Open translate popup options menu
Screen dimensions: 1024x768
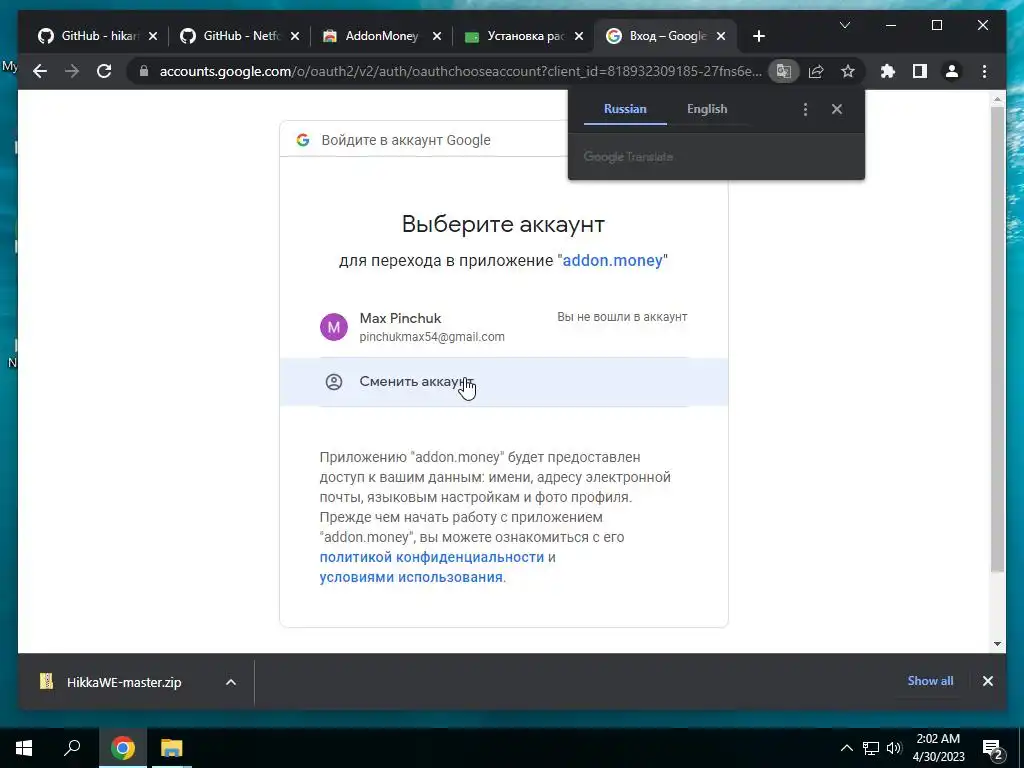tap(805, 109)
